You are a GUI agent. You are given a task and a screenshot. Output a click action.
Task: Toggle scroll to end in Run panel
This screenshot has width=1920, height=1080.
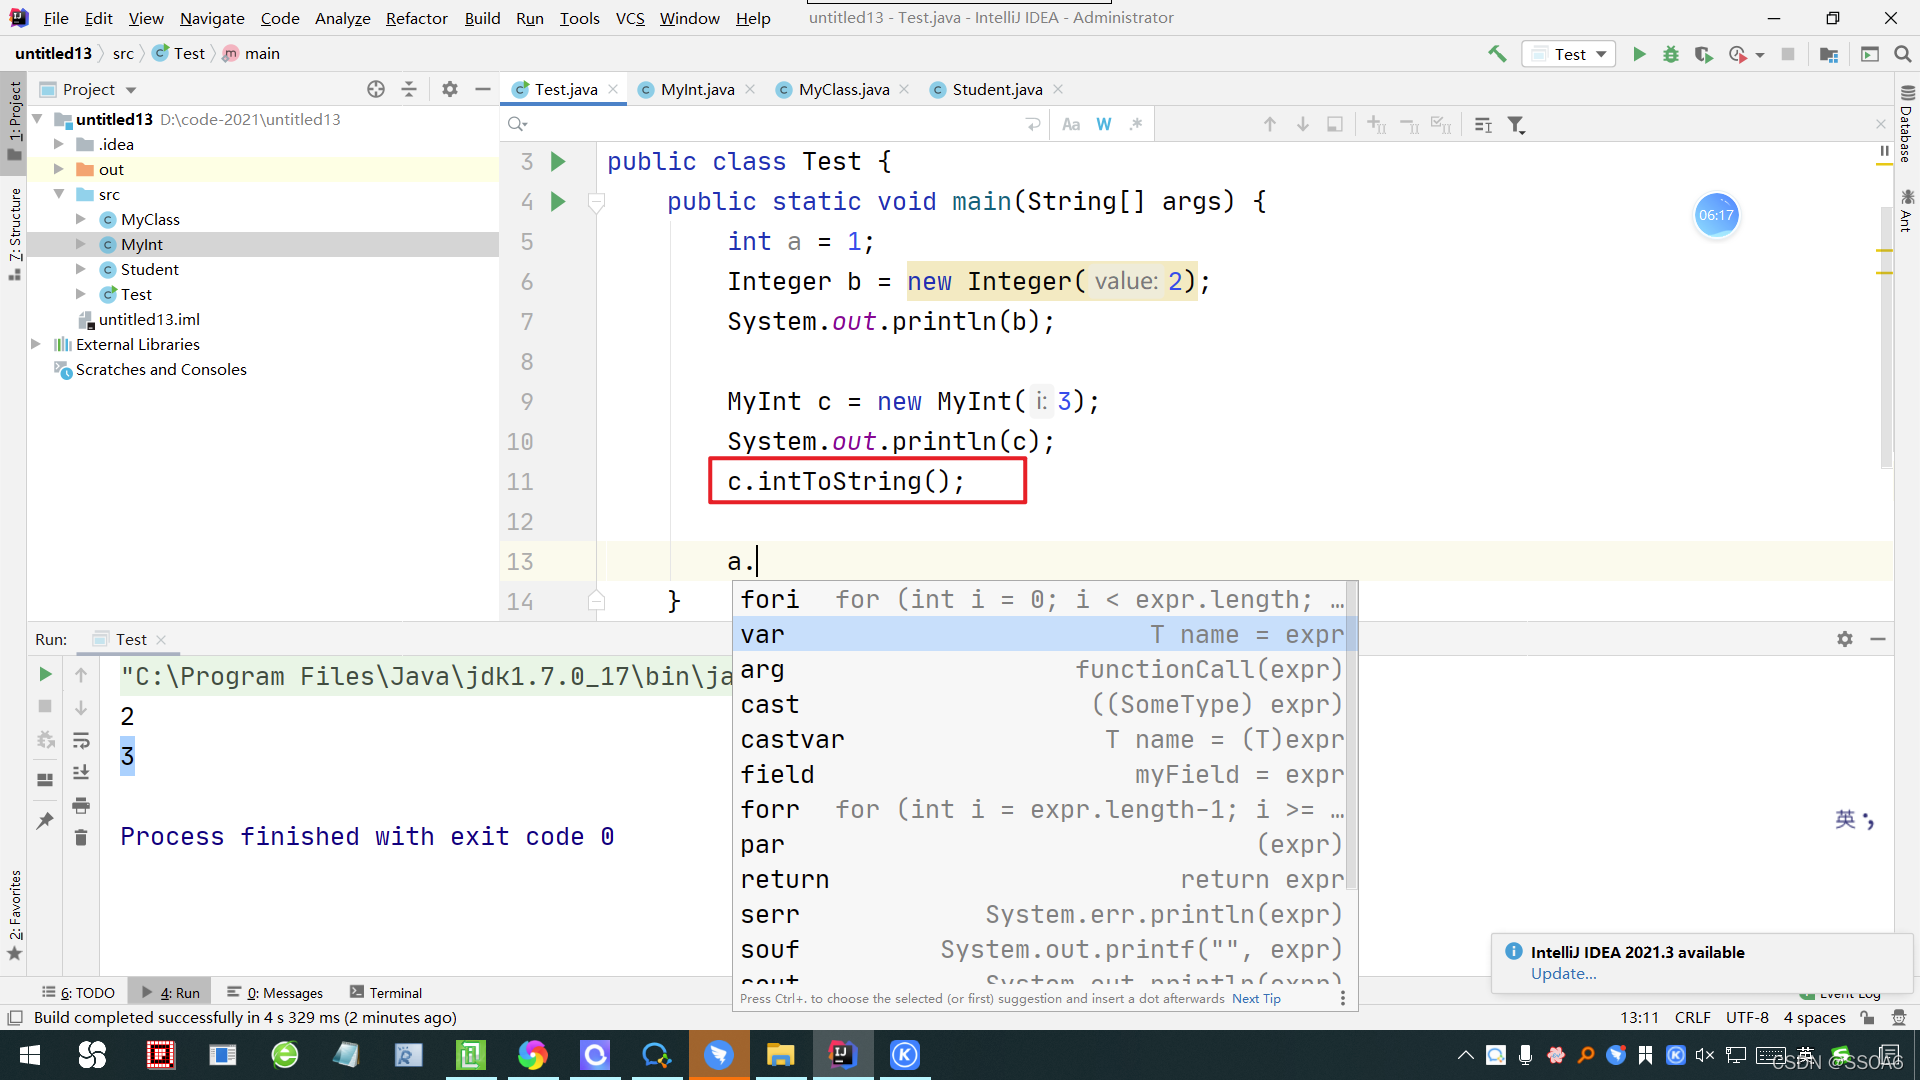click(81, 773)
